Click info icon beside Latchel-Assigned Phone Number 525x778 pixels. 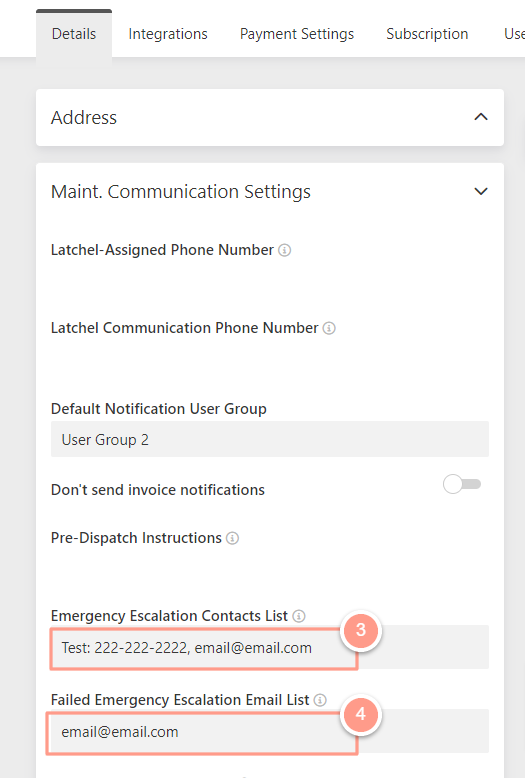[284, 250]
